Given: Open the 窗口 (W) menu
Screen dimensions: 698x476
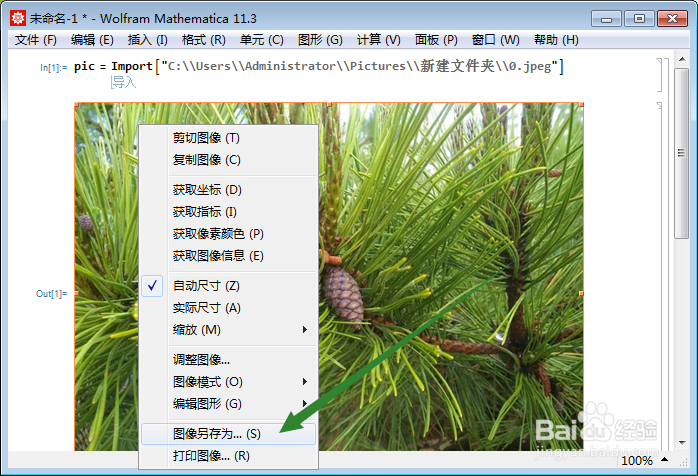Looking at the screenshot, I should tap(495, 40).
